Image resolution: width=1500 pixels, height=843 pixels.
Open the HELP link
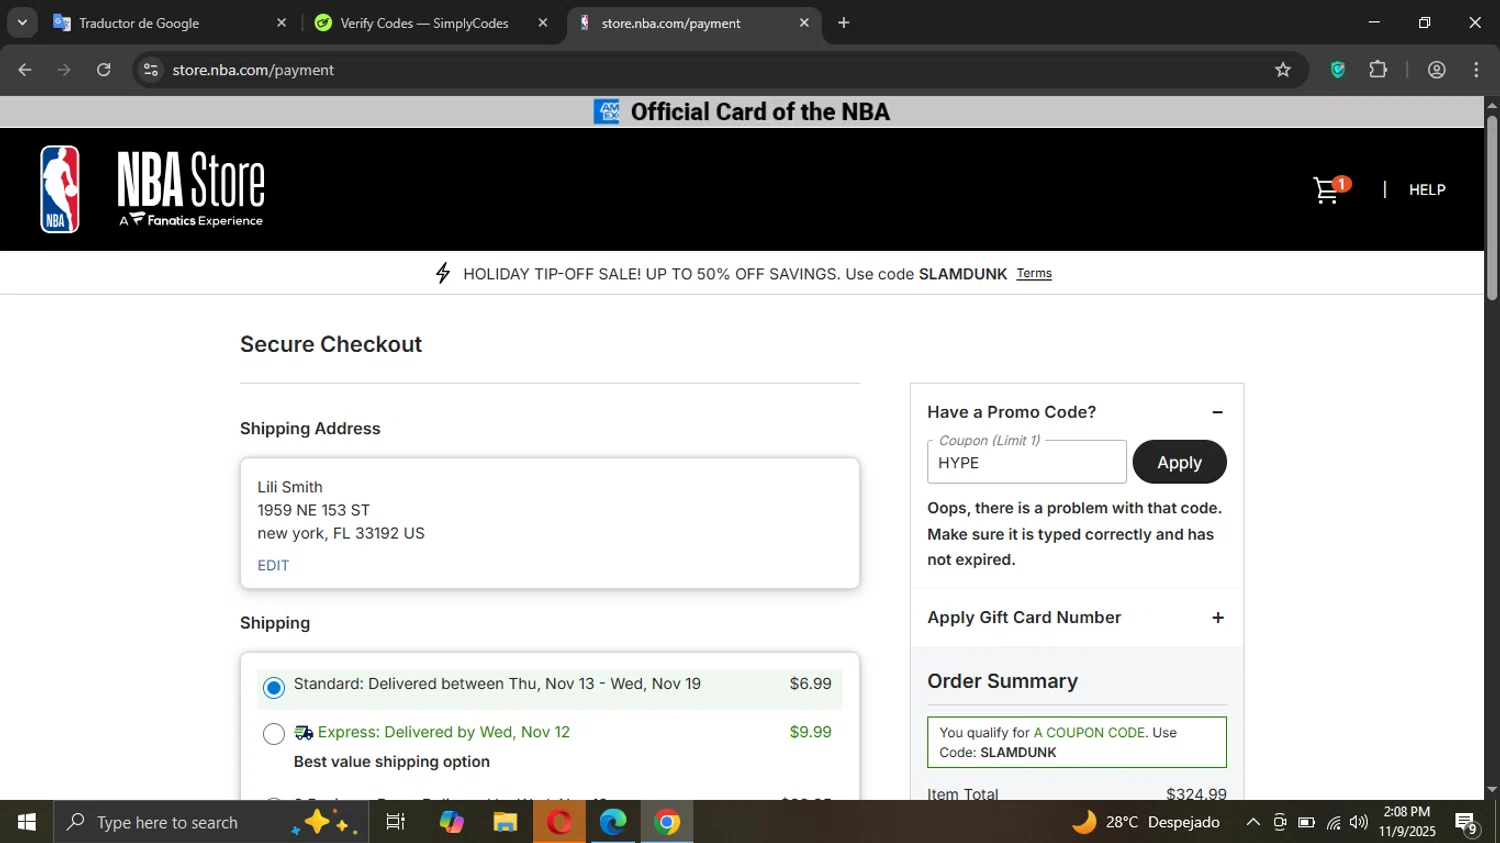point(1427,189)
